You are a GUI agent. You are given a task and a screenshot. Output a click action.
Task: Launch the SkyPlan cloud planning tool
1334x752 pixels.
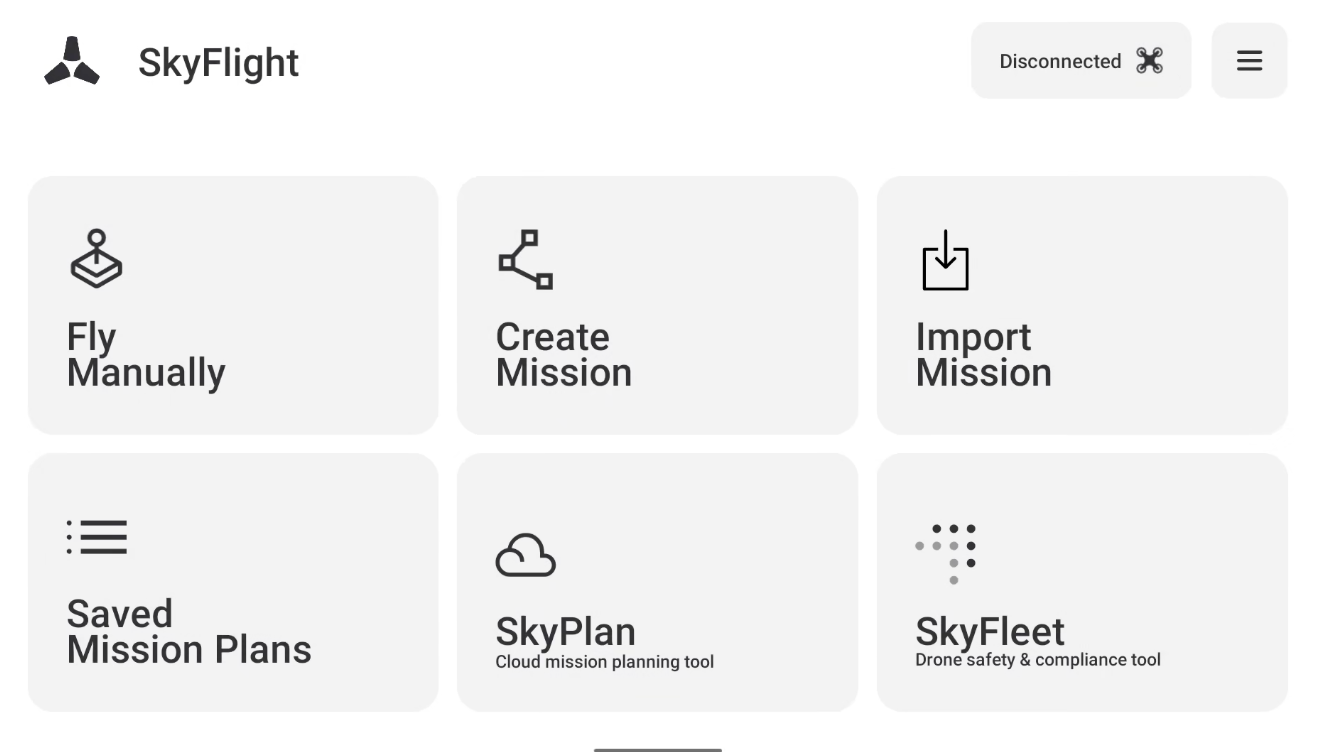(658, 580)
